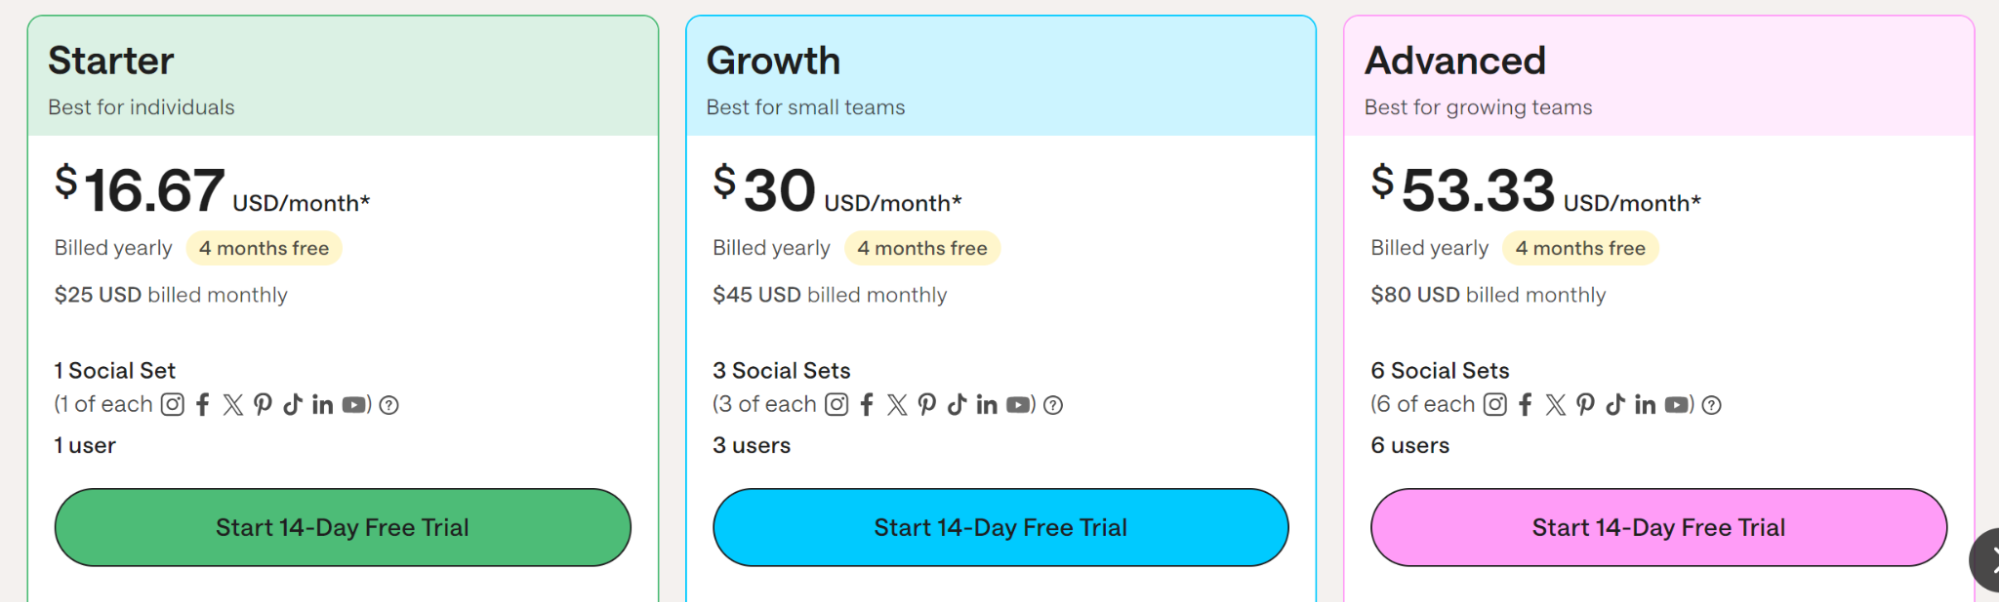Start the Starter plan 14-day free trial
1999x603 pixels.
tap(343, 527)
